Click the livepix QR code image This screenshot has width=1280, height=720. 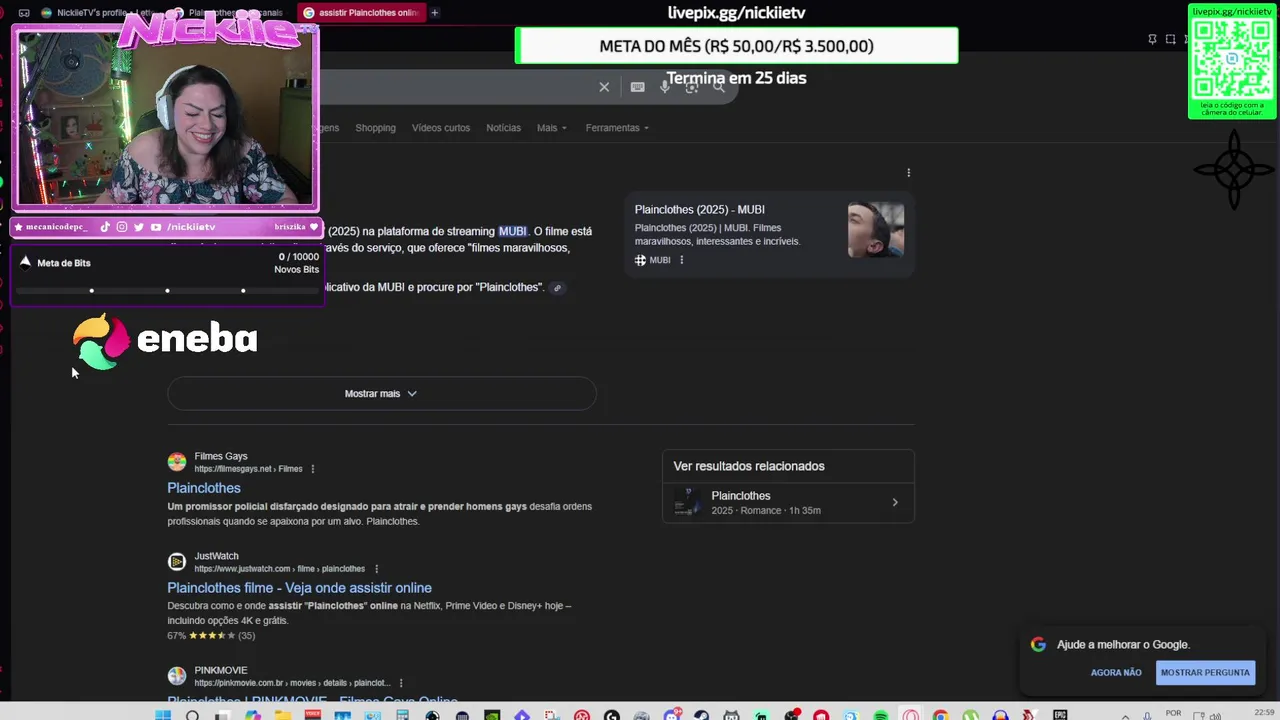tap(1232, 58)
